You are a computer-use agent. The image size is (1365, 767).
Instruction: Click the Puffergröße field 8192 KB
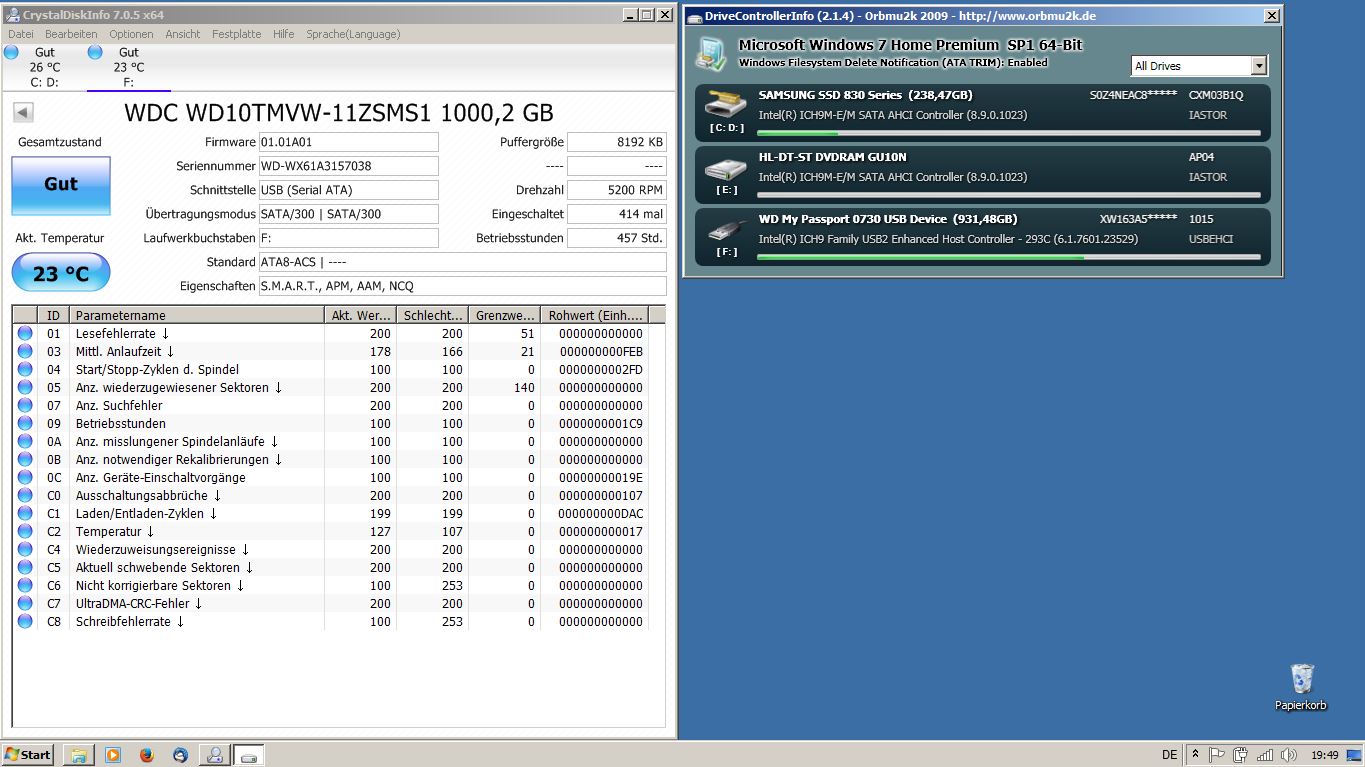pos(617,142)
